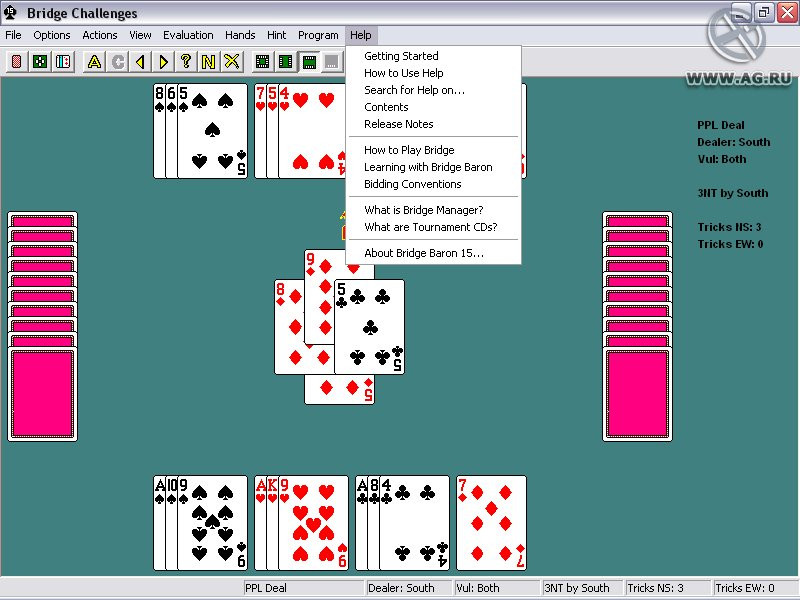Select How to Play Bridge

pos(433,150)
